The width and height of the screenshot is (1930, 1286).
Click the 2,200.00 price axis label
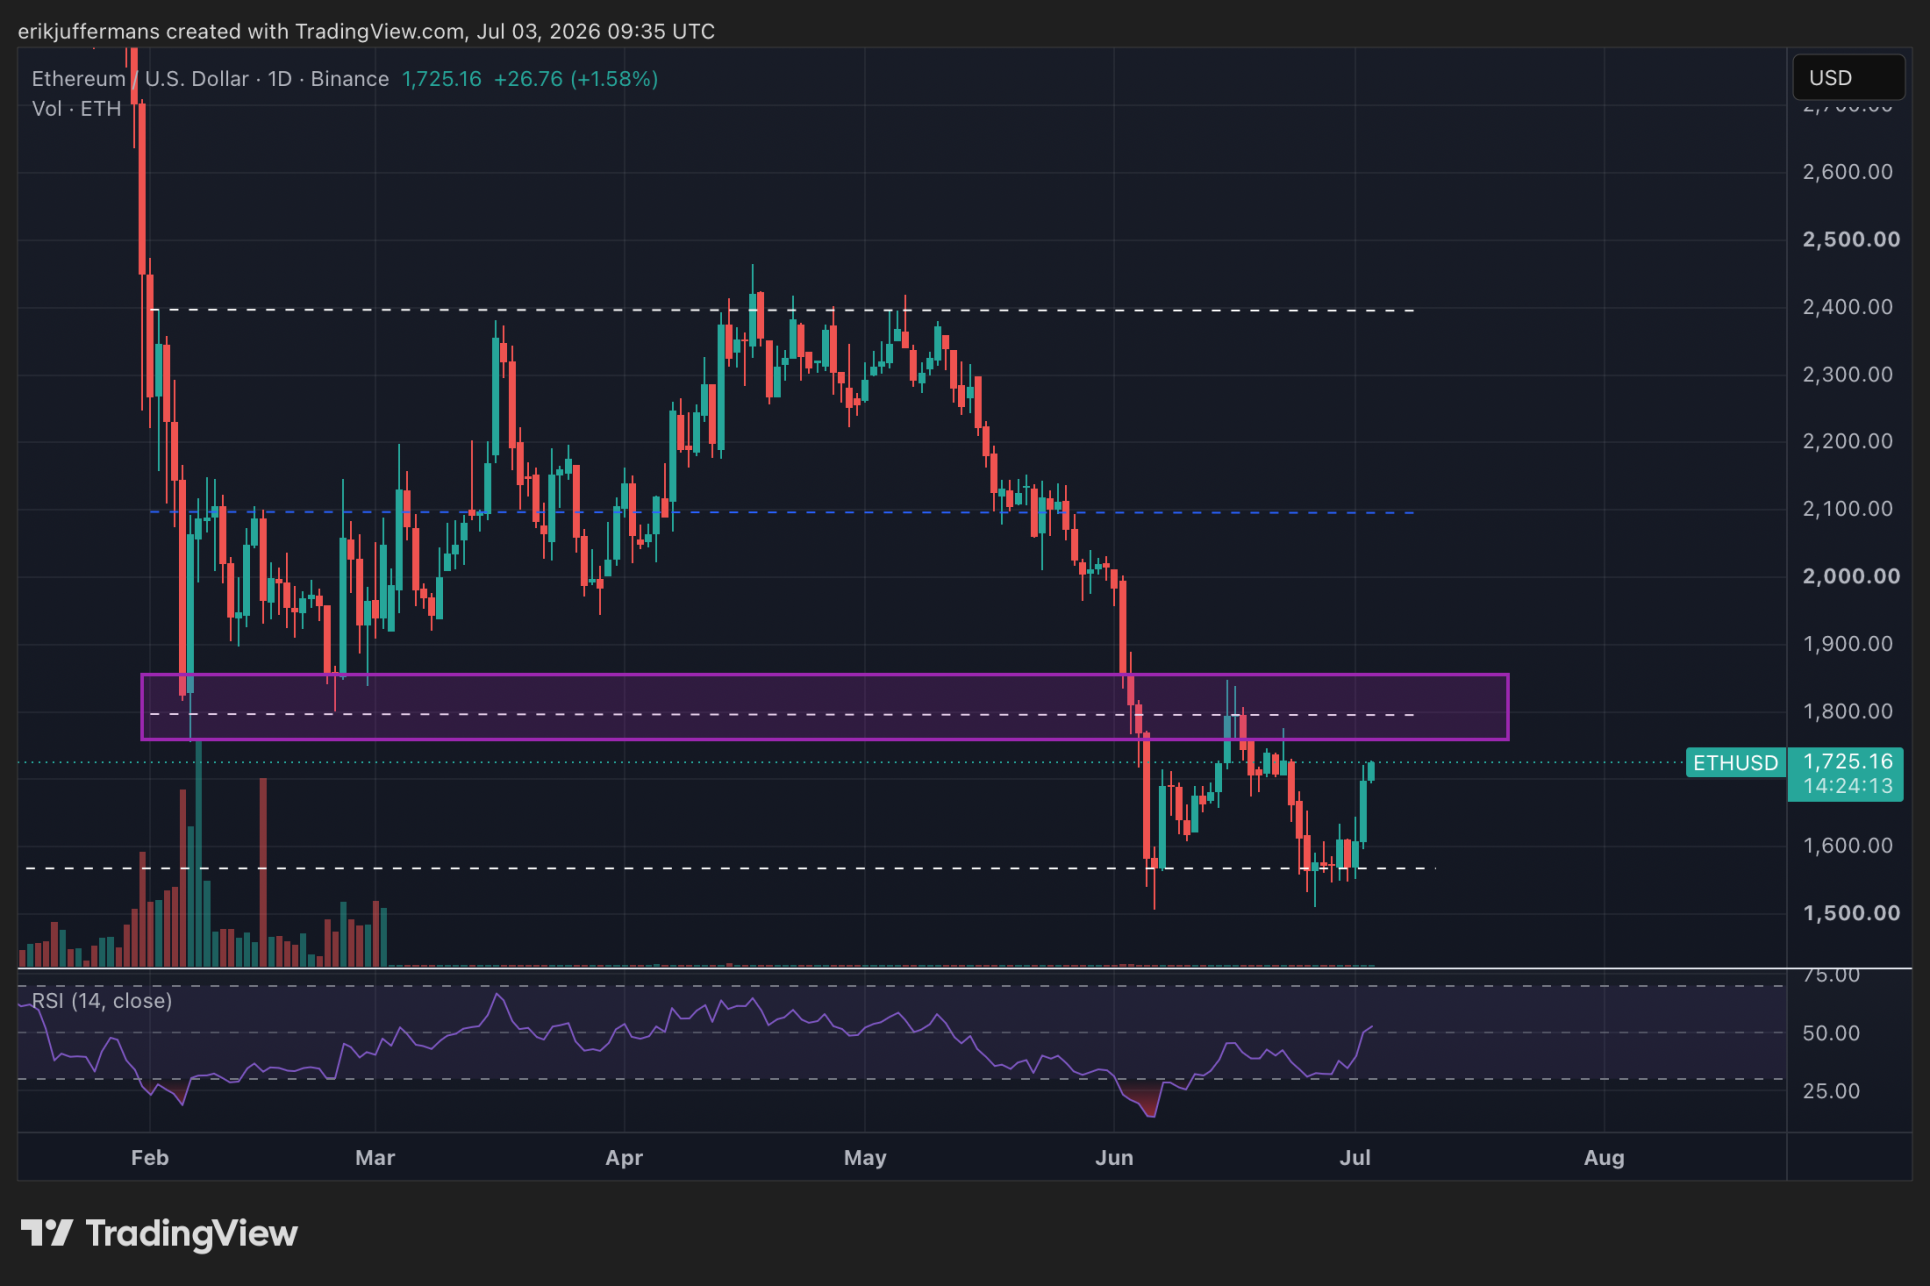click(x=1848, y=442)
